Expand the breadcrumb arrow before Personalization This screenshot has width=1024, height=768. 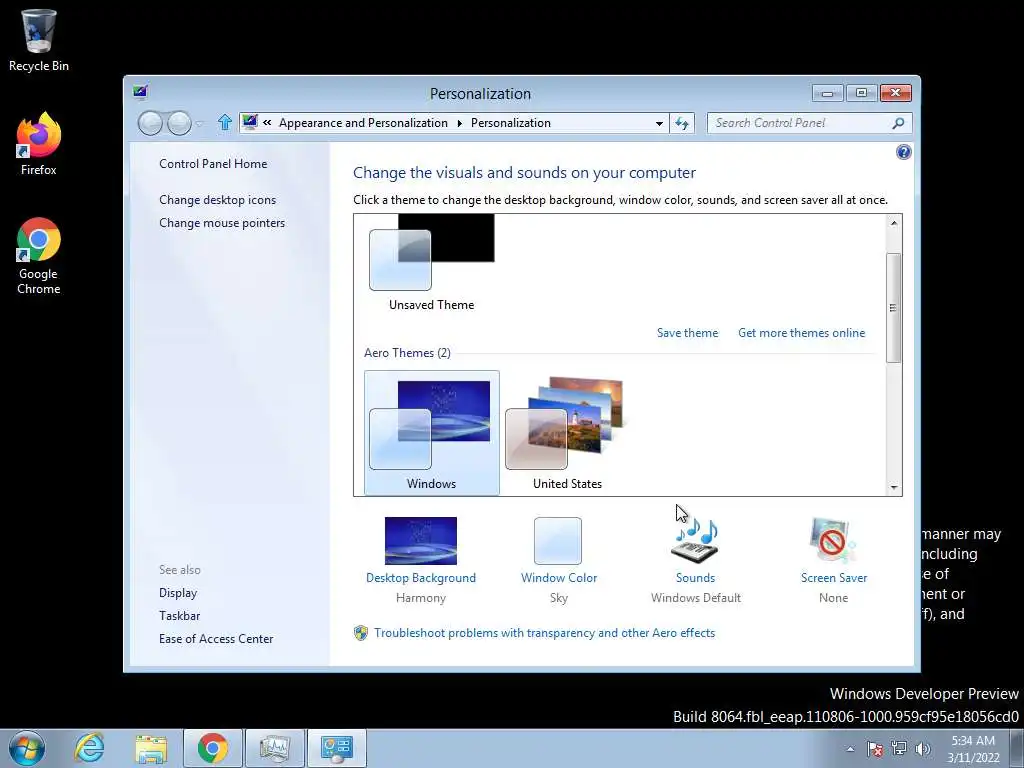coord(460,123)
